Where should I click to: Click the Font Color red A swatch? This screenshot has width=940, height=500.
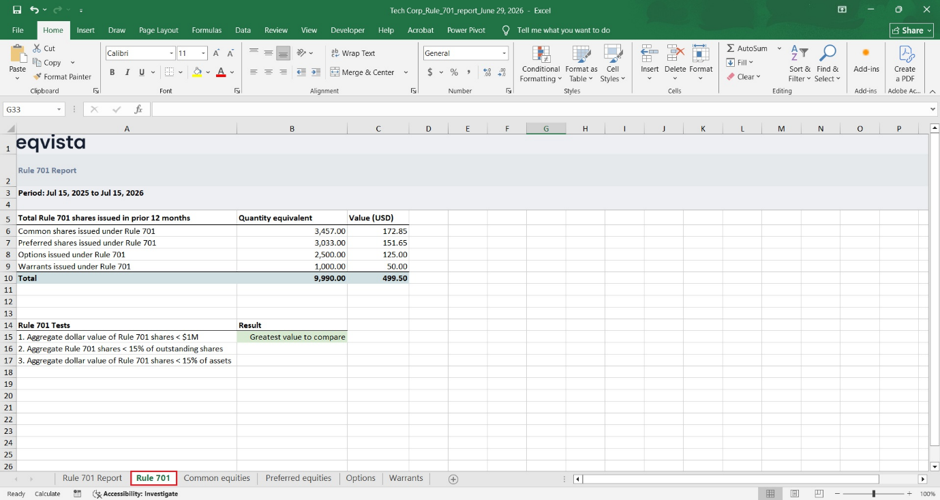pos(221,72)
